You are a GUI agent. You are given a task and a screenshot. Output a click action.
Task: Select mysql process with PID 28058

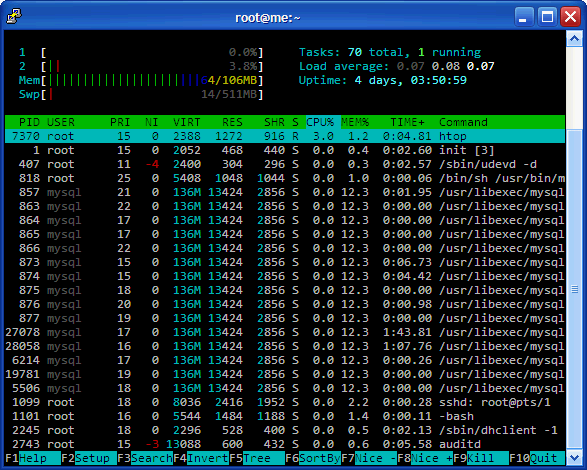(285, 346)
